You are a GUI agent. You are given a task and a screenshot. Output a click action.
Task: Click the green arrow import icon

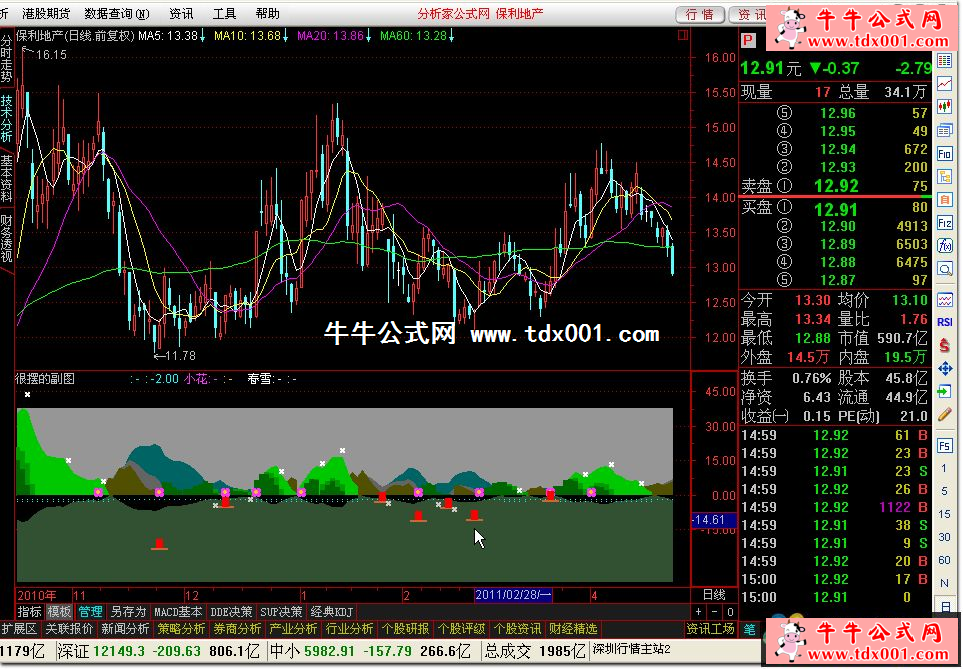945,391
